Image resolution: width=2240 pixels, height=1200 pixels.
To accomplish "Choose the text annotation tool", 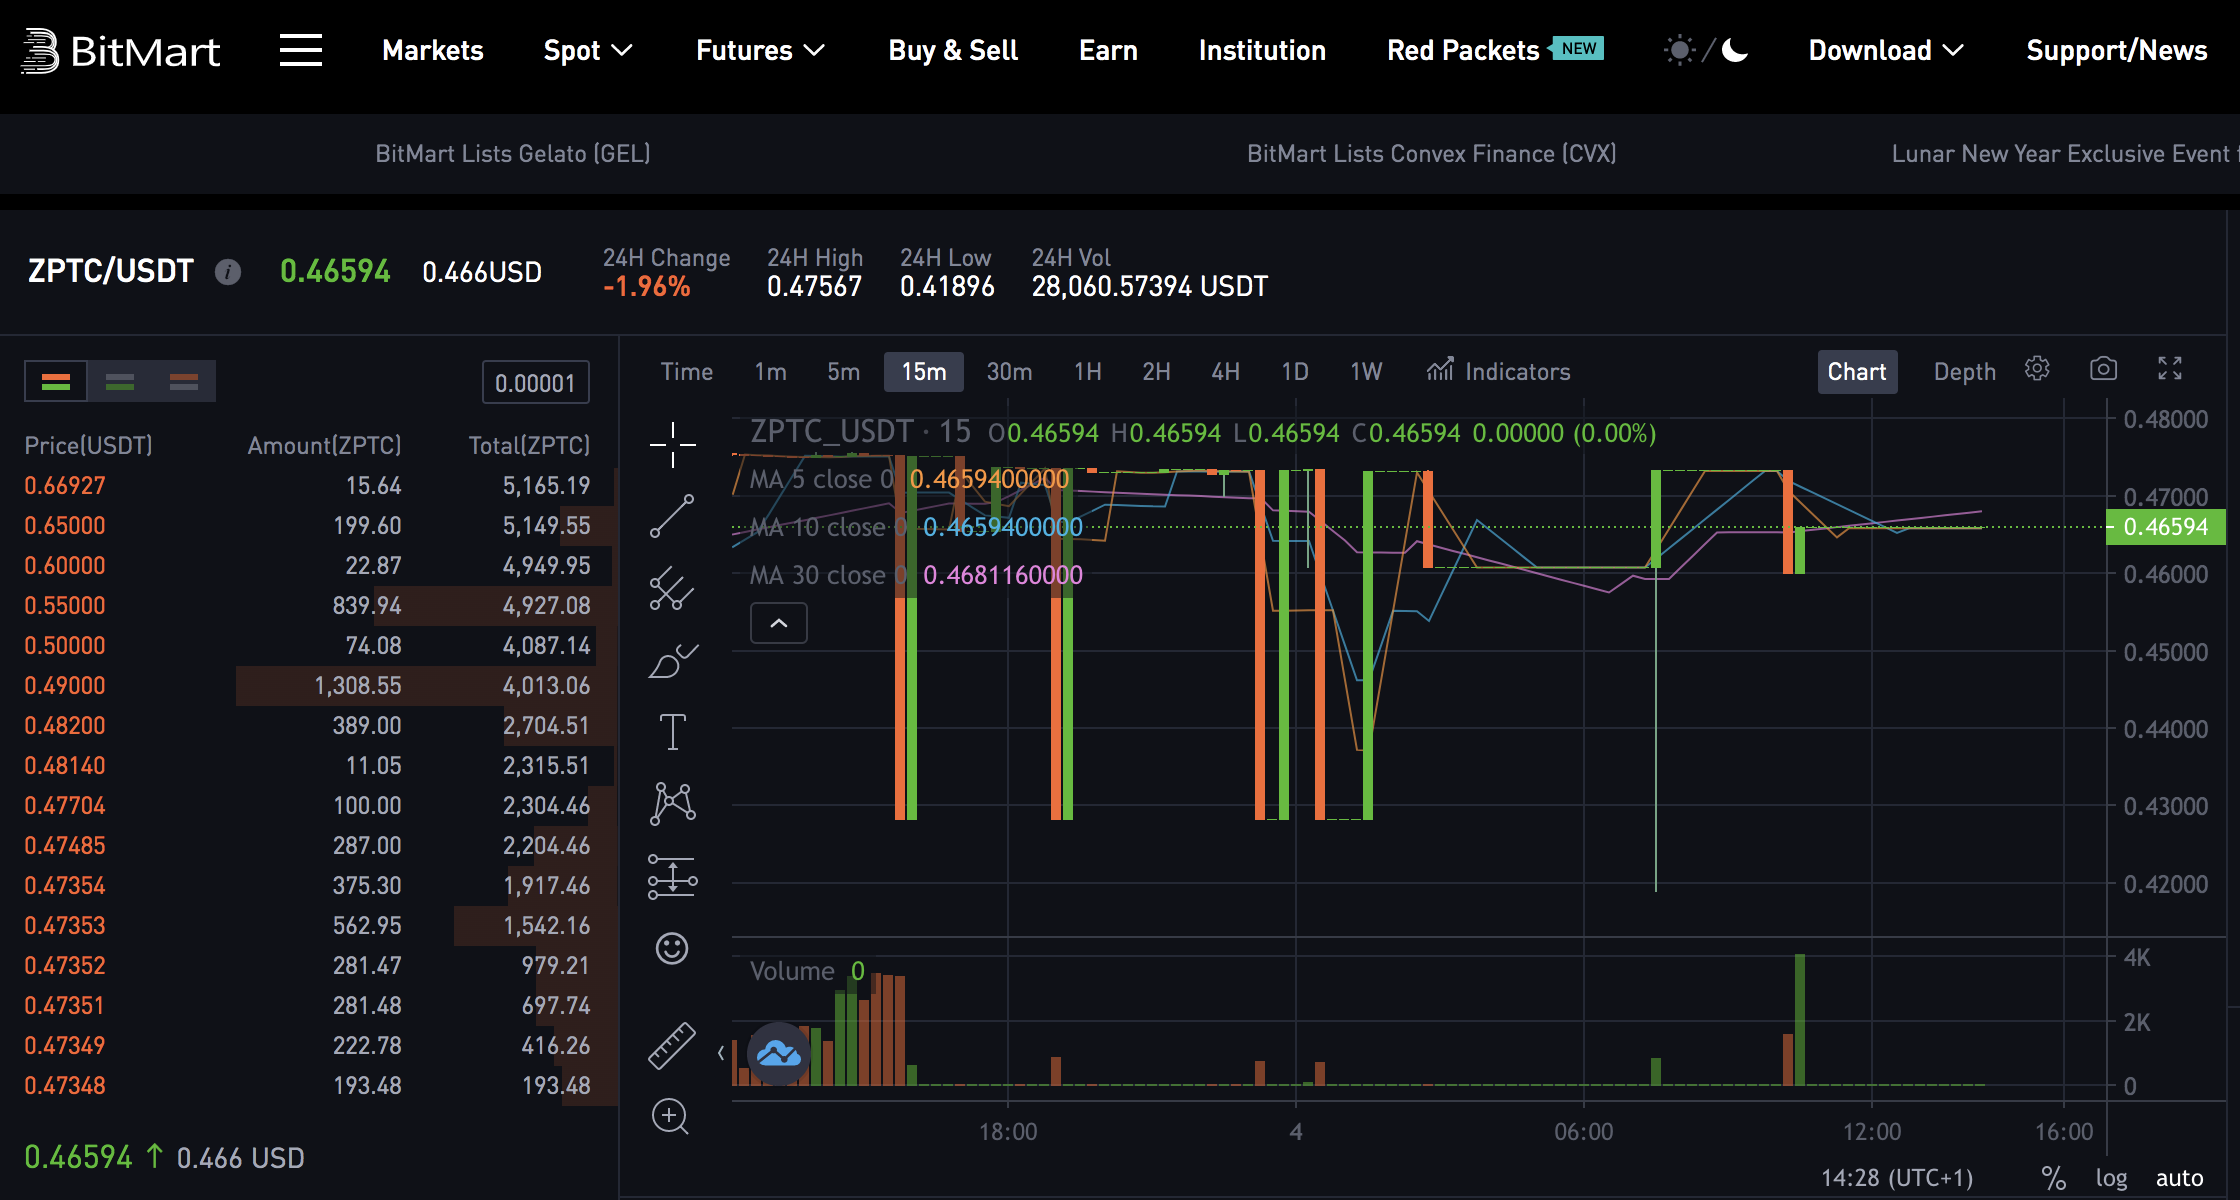I will (x=672, y=732).
